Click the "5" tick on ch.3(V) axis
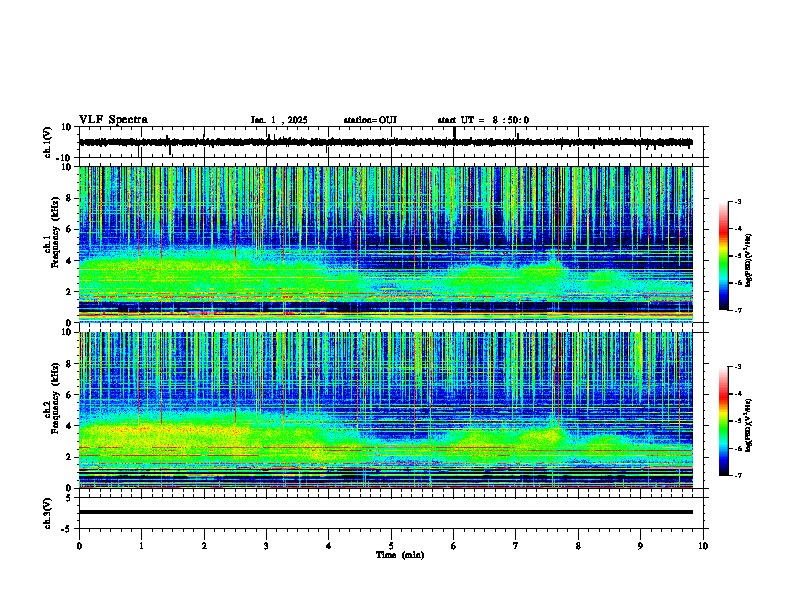Screen dimensions: 792x612 [70, 498]
